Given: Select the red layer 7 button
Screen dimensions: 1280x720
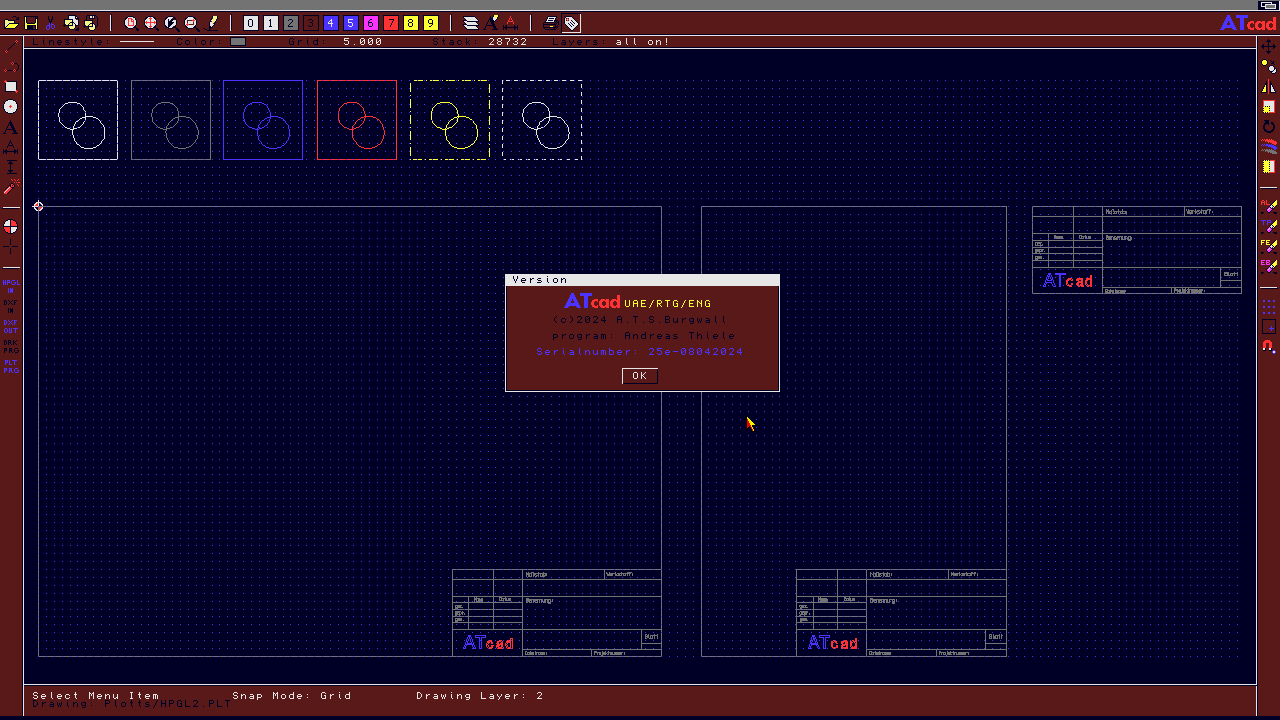Looking at the screenshot, I should click(x=390, y=23).
